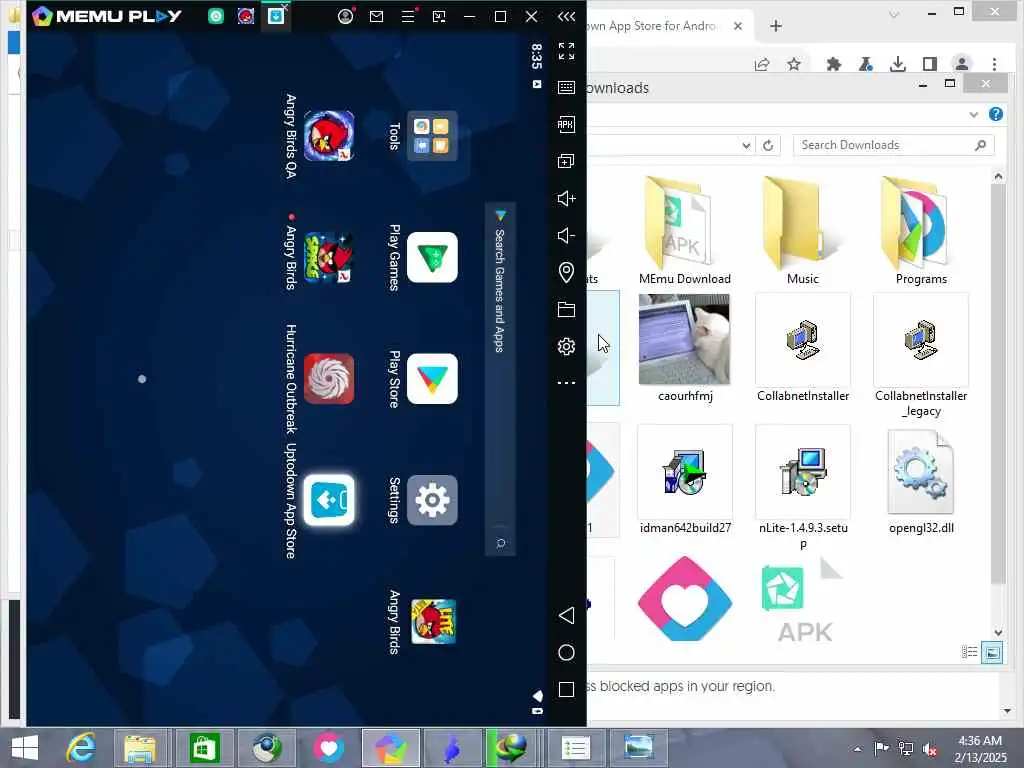Open the Tools folder in MEmu
Image resolution: width=1024 pixels, height=768 pixels.
(432, 136)
